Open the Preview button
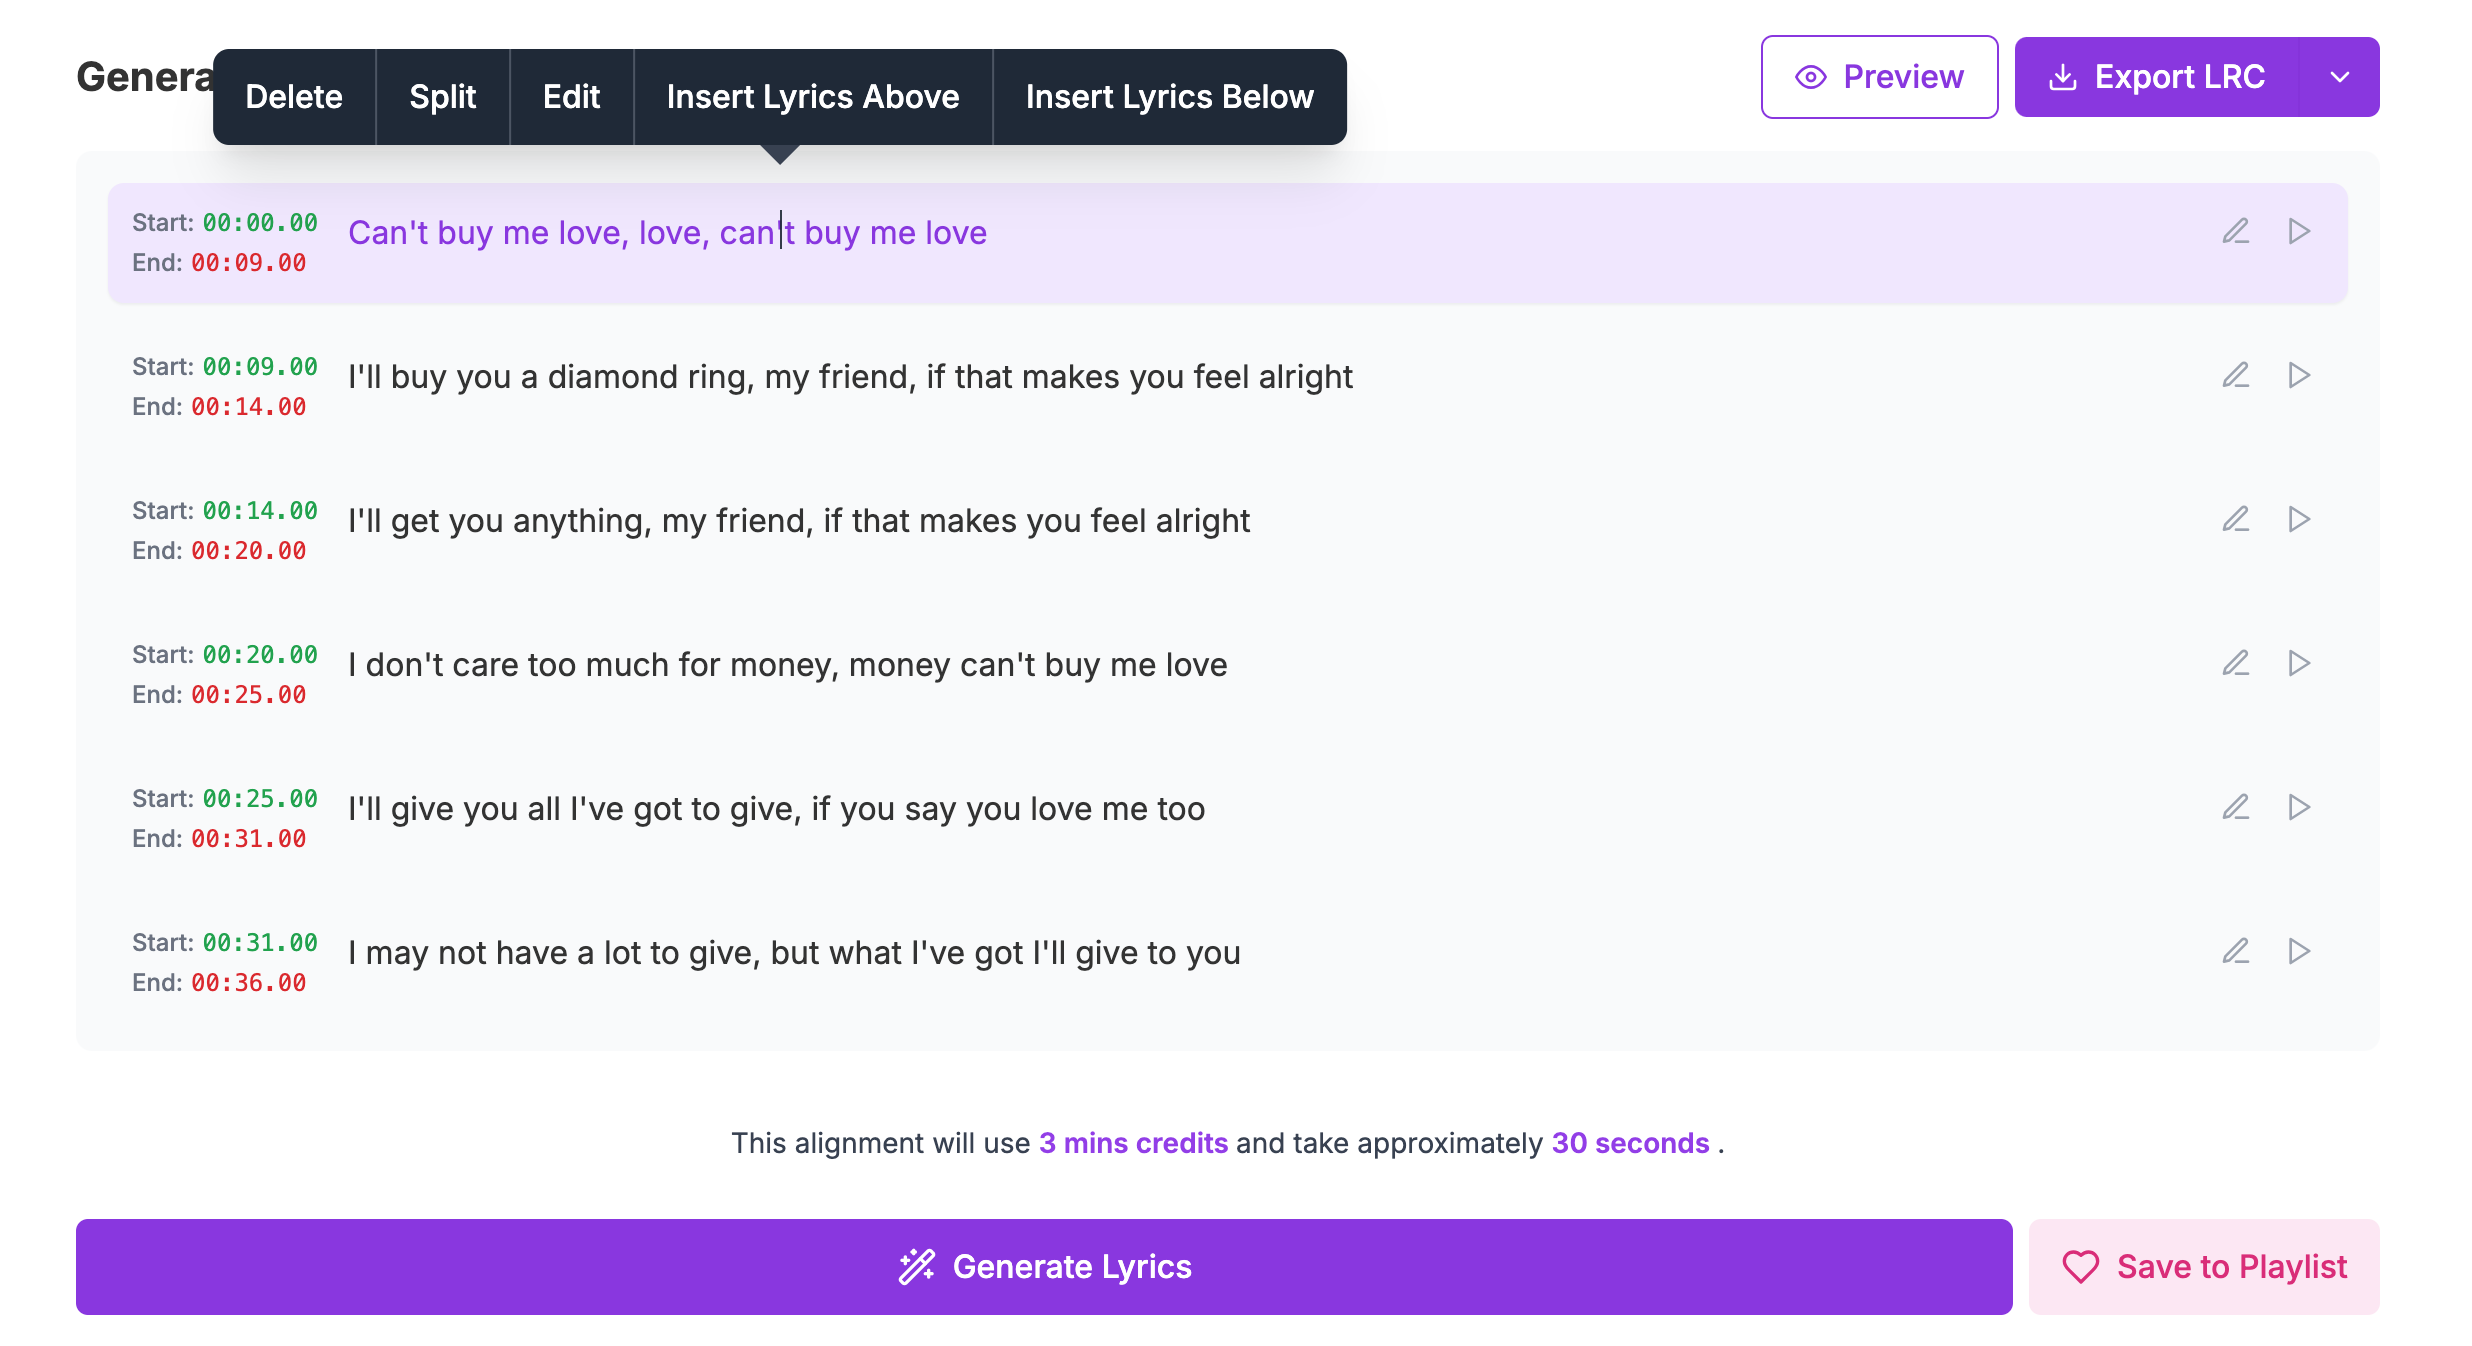2472x1346 pixels. point(1880,77)
